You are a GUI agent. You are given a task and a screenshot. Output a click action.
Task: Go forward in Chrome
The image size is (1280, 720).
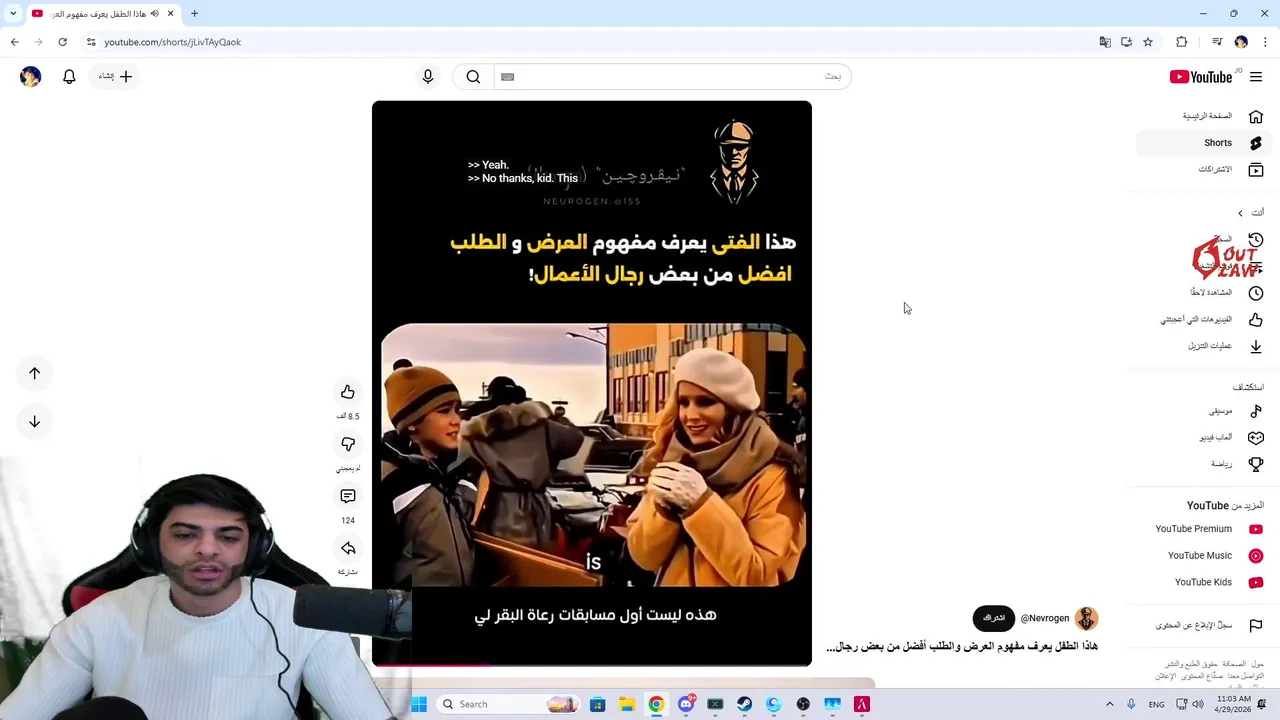(38, 42)
